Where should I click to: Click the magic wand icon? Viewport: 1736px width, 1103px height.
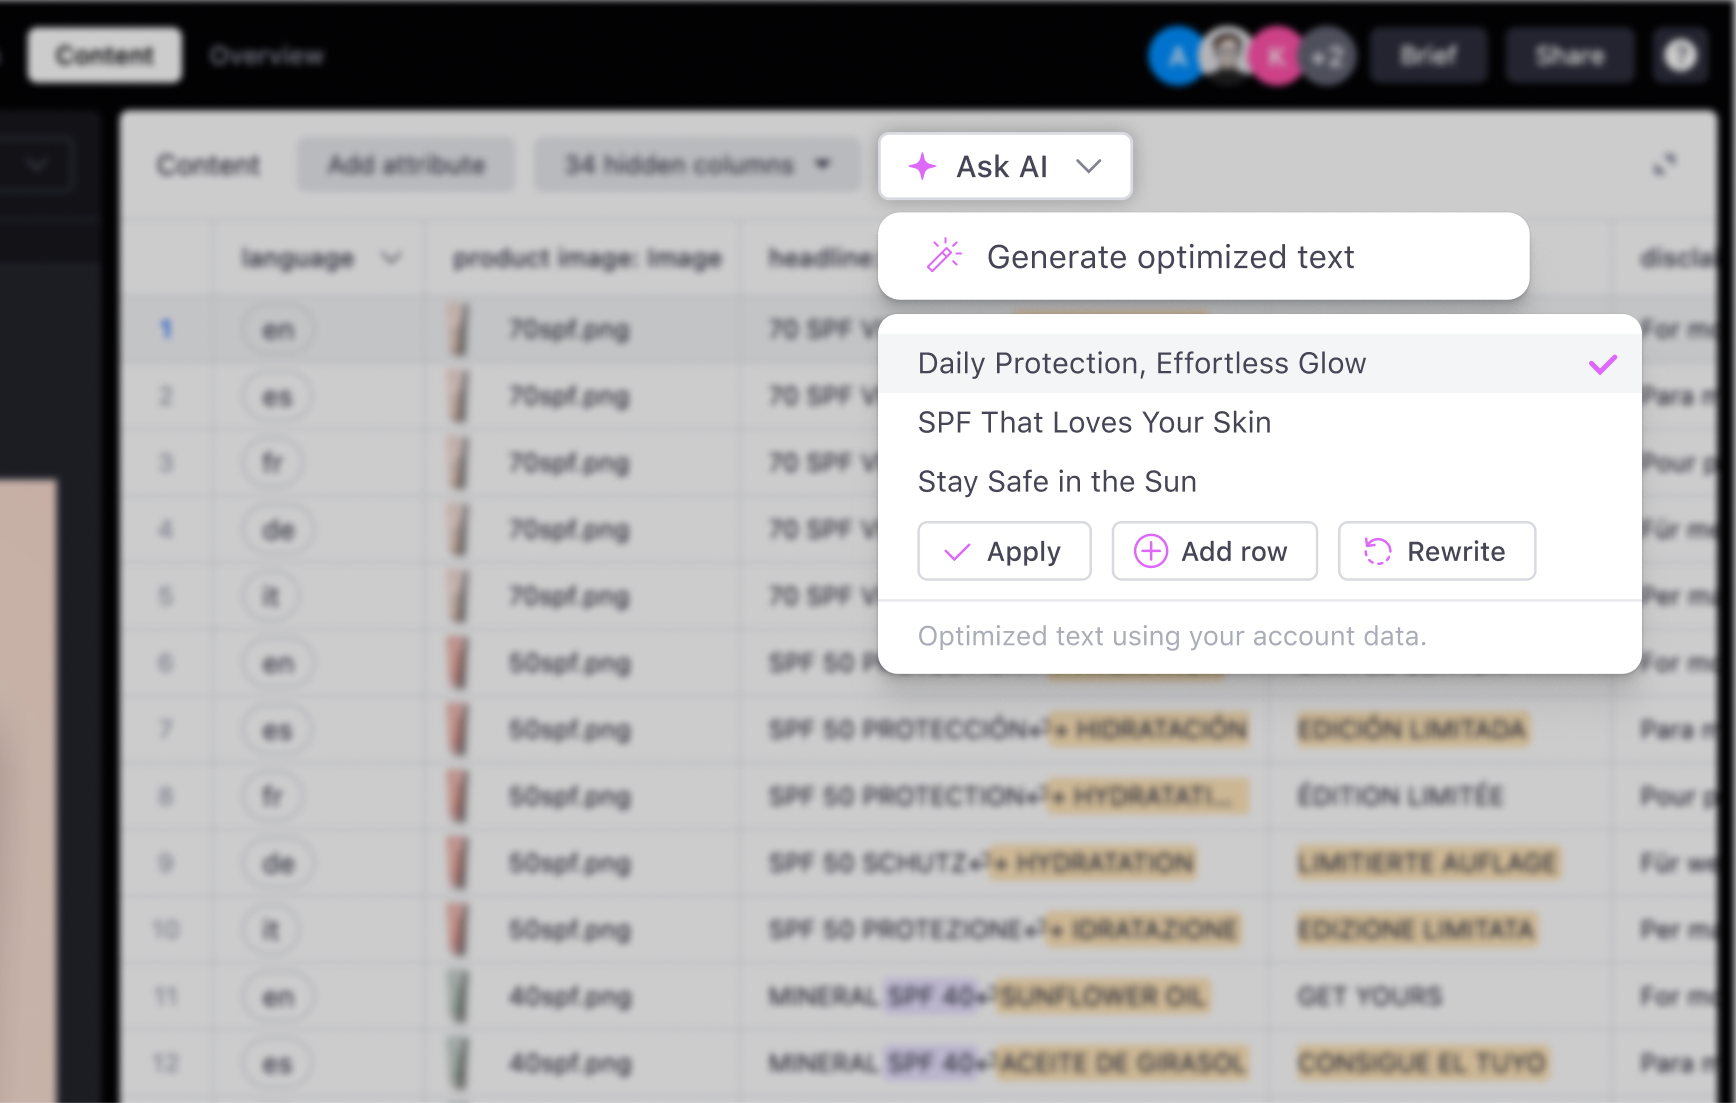coord(943,256)
